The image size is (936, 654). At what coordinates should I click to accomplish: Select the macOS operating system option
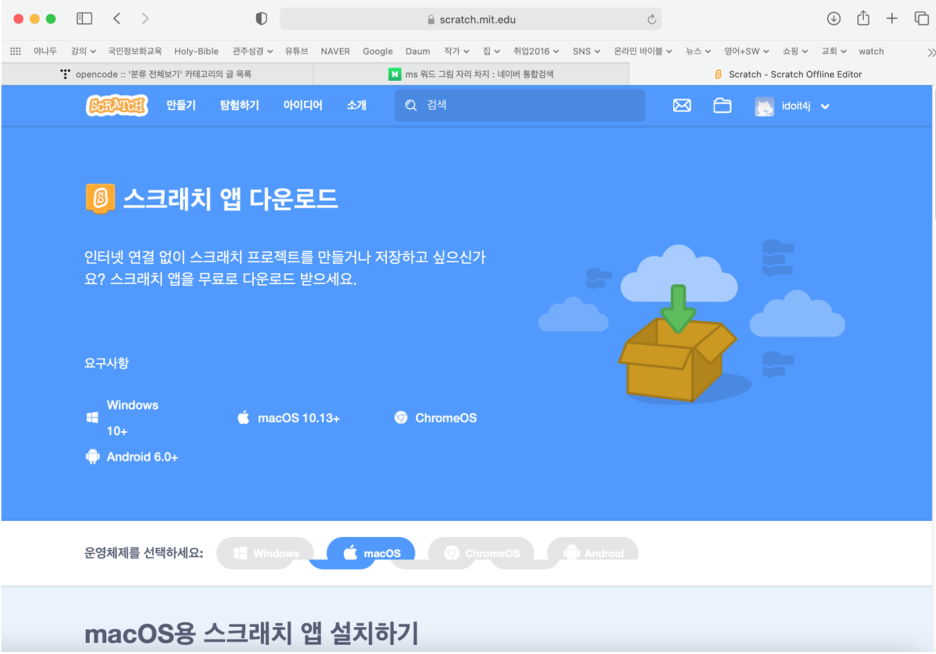371,553
